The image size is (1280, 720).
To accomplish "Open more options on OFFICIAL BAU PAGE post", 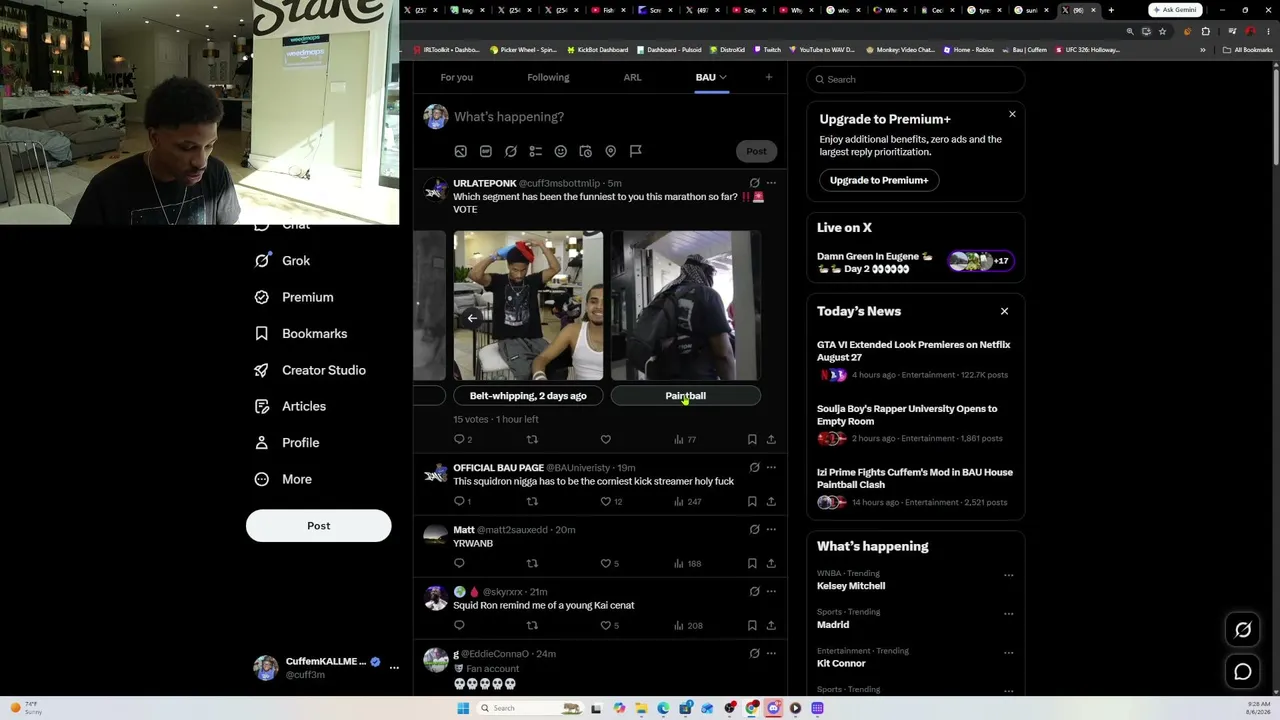I will click(771, 467).
